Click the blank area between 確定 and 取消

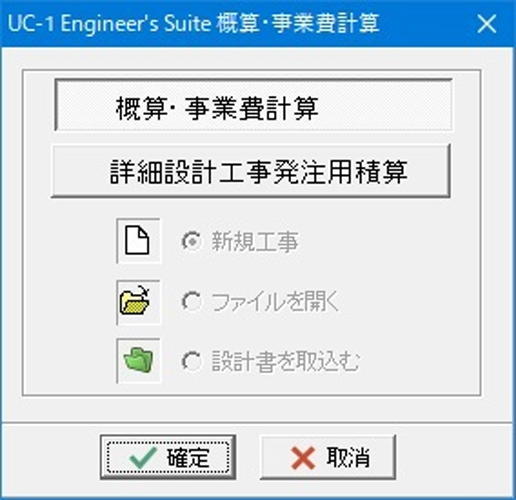[248, 457]
